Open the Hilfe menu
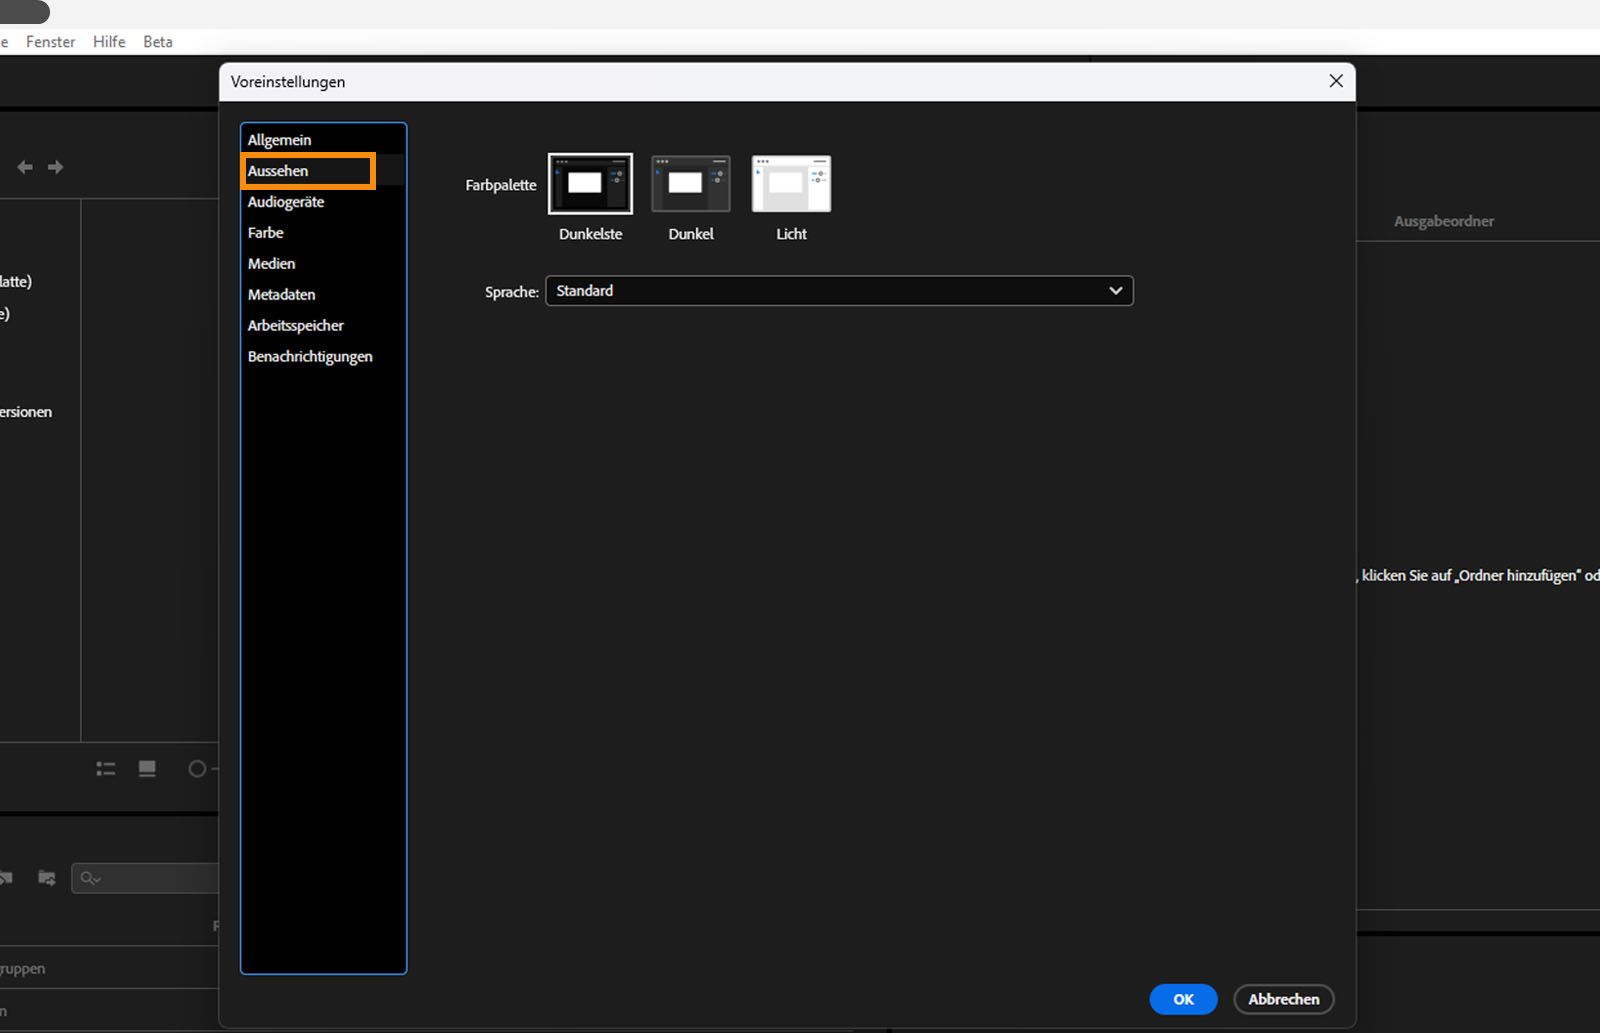 (x=109, y=42)
